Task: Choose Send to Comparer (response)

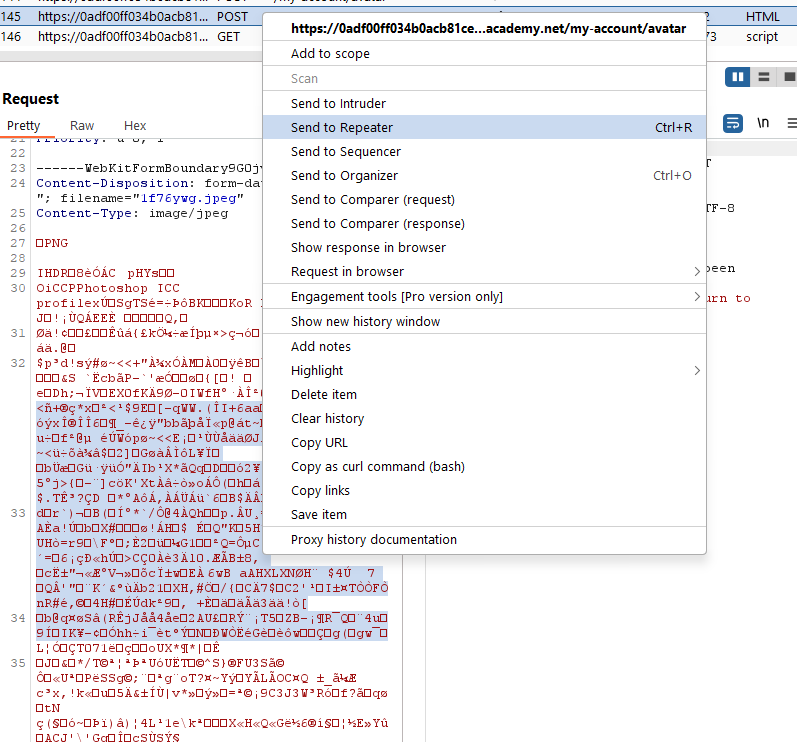Action: click(x=484, y=223)
